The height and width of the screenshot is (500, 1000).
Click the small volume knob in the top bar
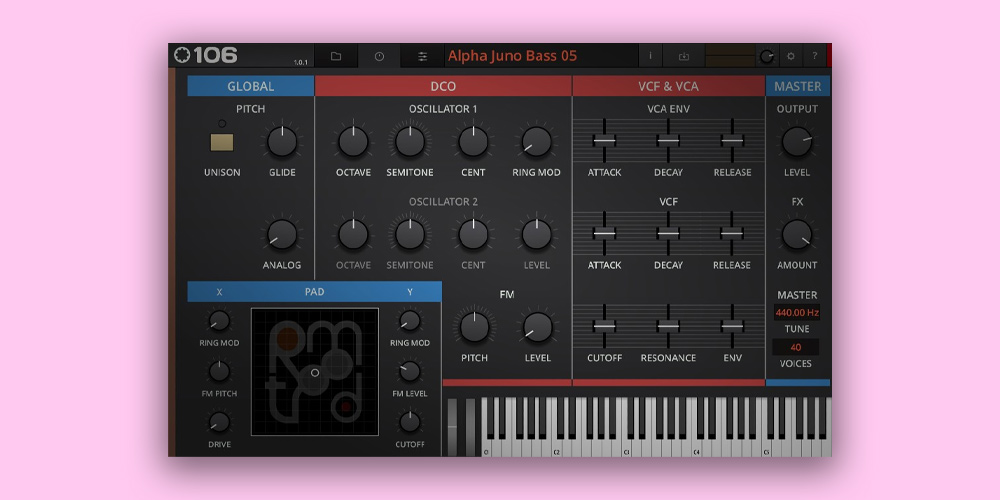pos(767,57)
